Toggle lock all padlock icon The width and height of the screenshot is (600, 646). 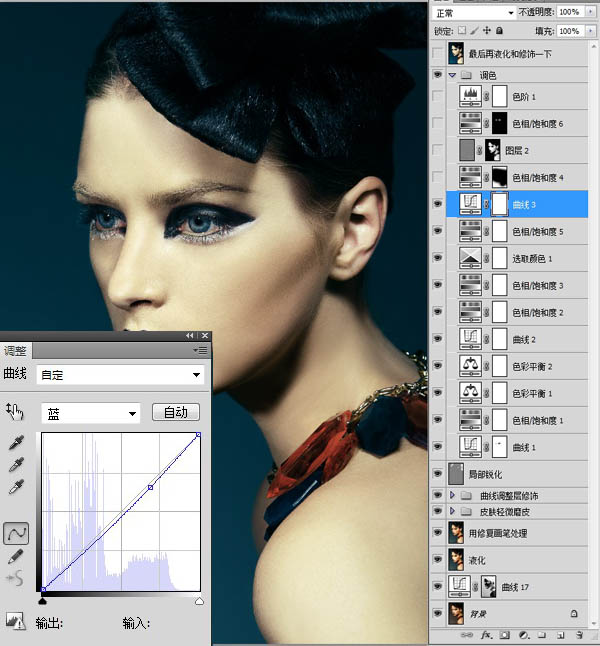coord(499,30)
